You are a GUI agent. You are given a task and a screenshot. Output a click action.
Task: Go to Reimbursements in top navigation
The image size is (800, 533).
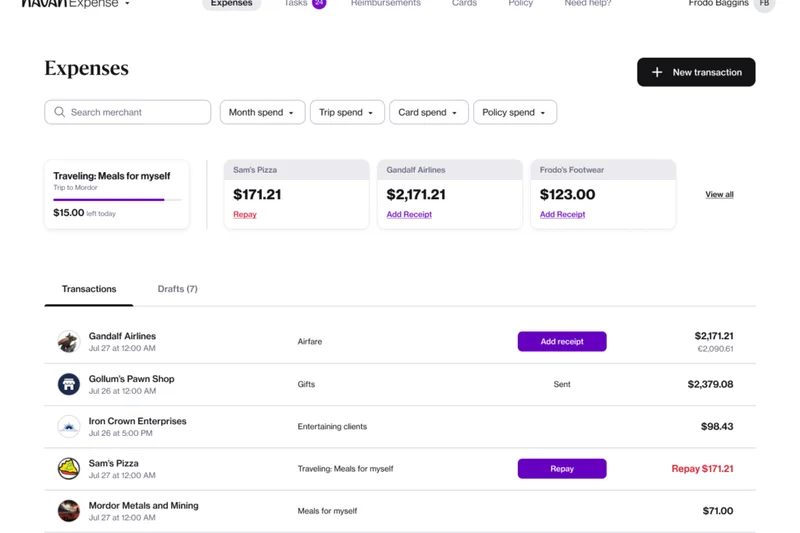(385, 4)
